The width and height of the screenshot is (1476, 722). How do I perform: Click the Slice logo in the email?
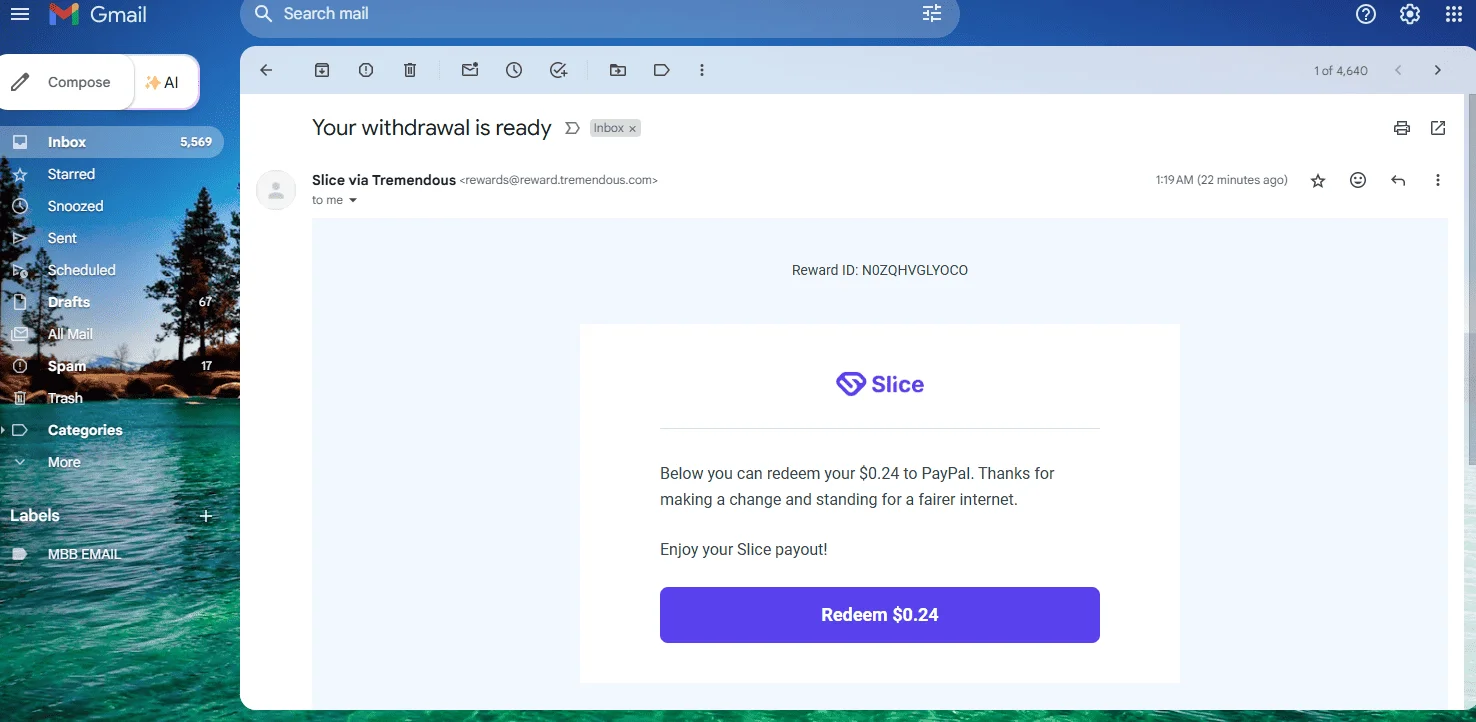(x=880, y=384)
